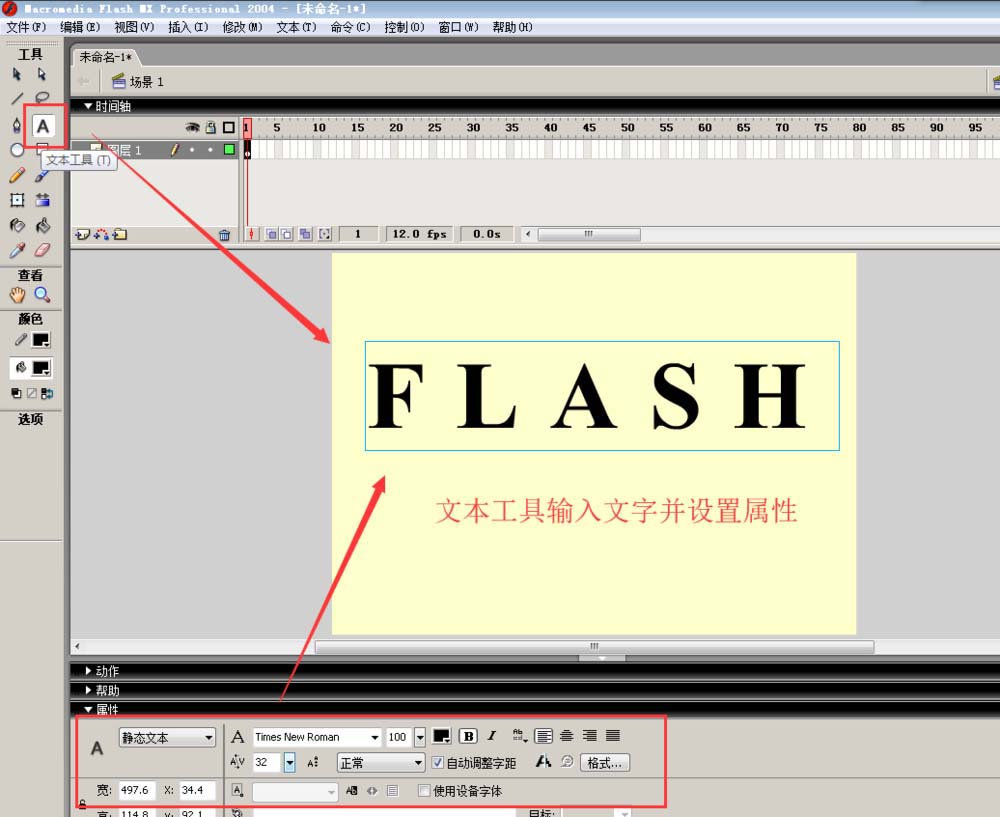Open the Commands menu (命令)

tap(350, 27)
